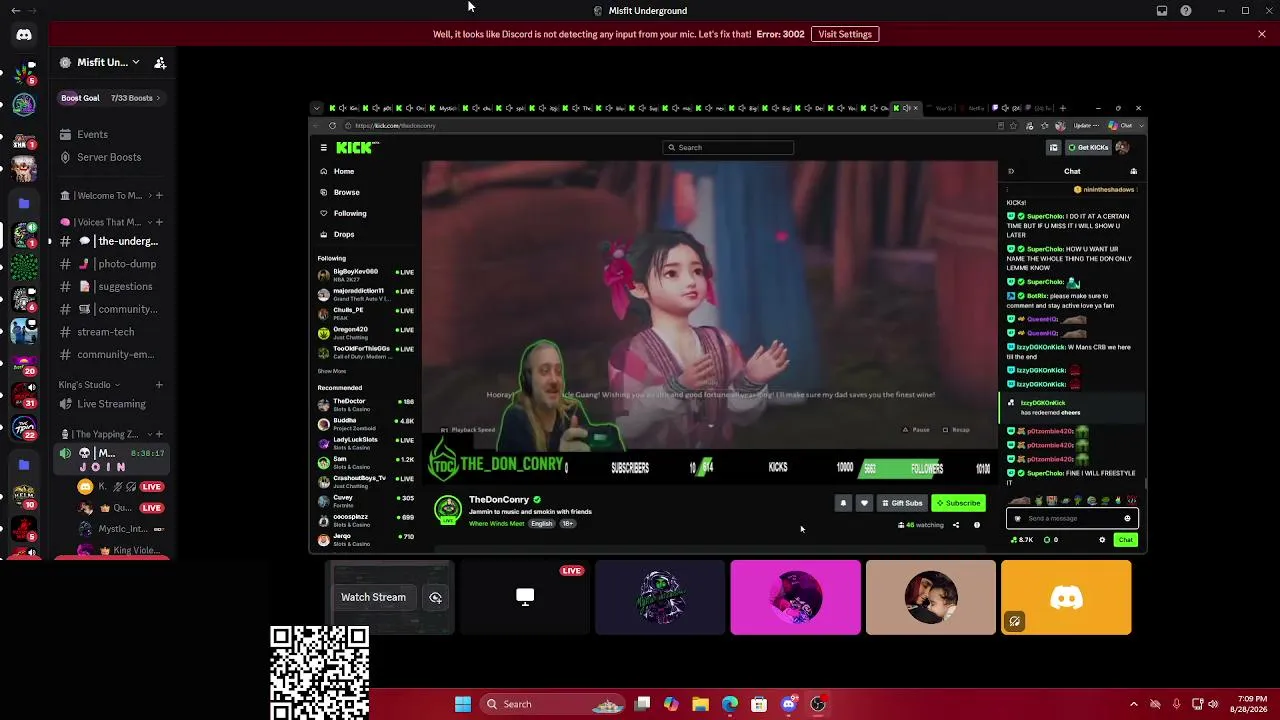This screenshot has width=1280, height=720.
Task: Click the share icon beside watching count
Action: tap(956, 525)
